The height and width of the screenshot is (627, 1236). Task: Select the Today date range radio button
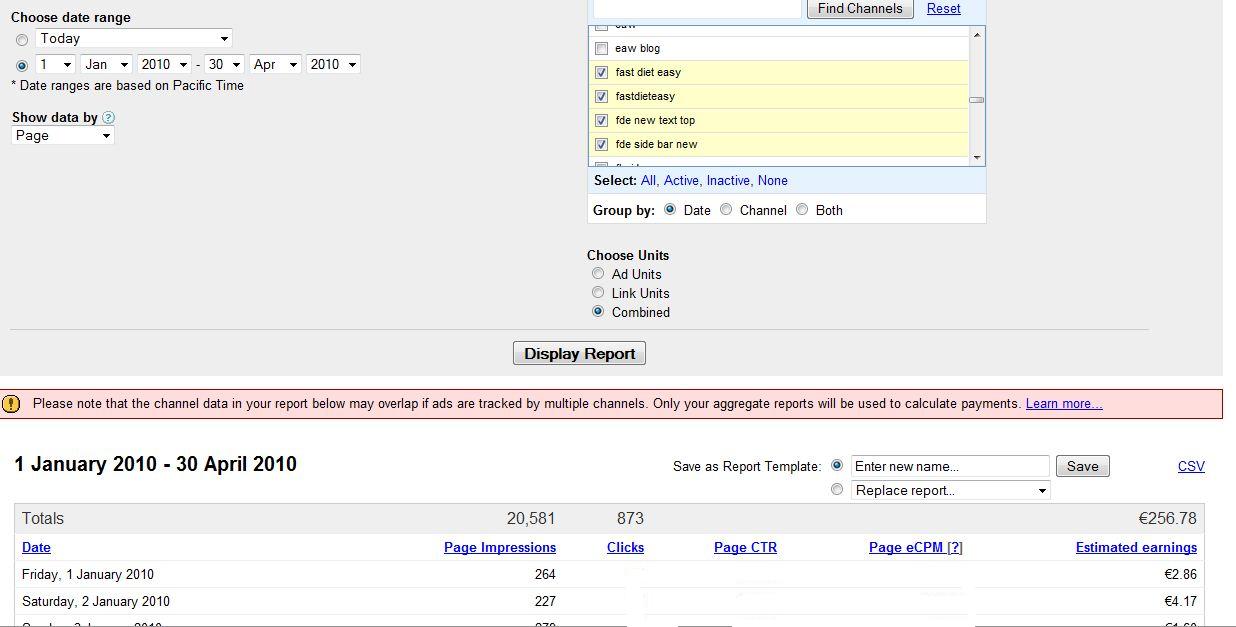(22, 40)
